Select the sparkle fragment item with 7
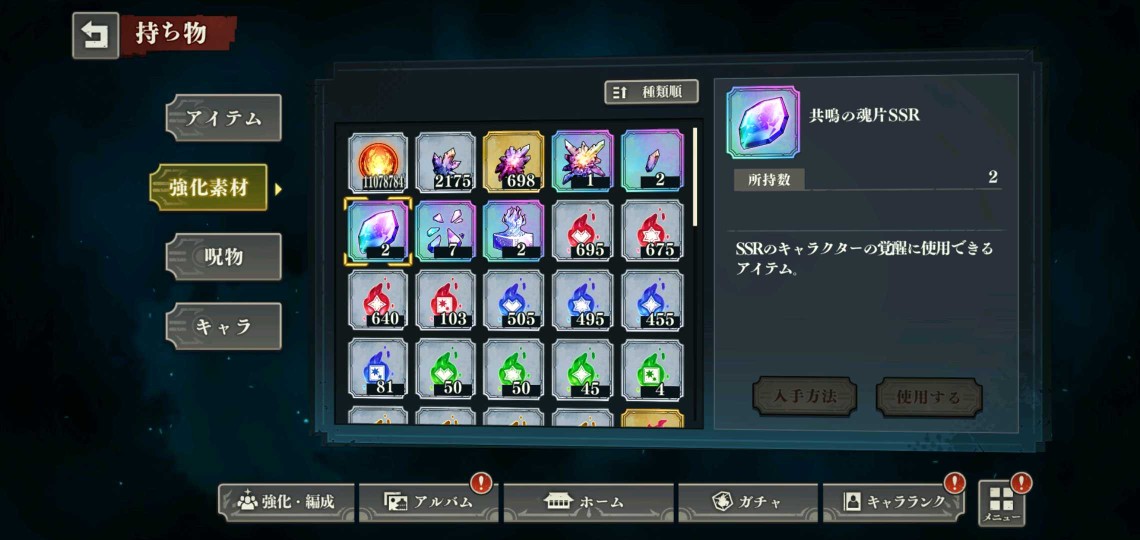This screenshot has height=540, width=1140. point(446,230)
